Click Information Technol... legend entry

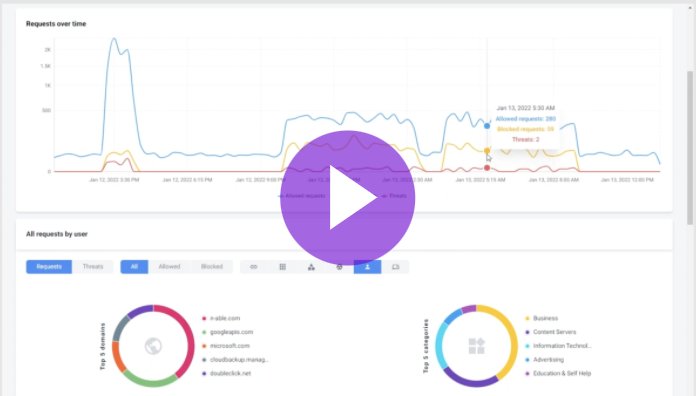coord(558,346)
